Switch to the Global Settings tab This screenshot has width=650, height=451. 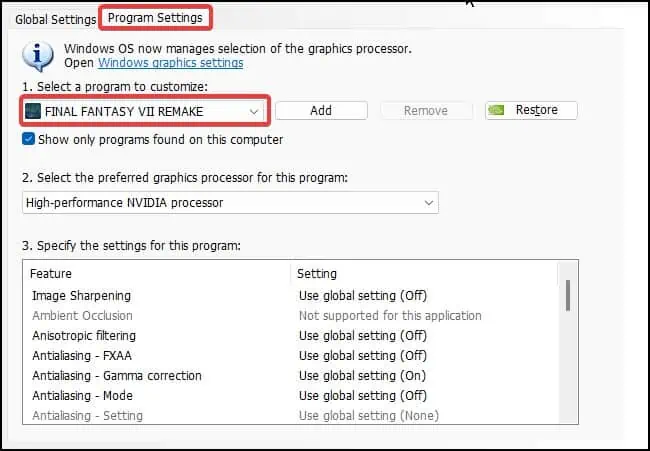pos(55,19)
